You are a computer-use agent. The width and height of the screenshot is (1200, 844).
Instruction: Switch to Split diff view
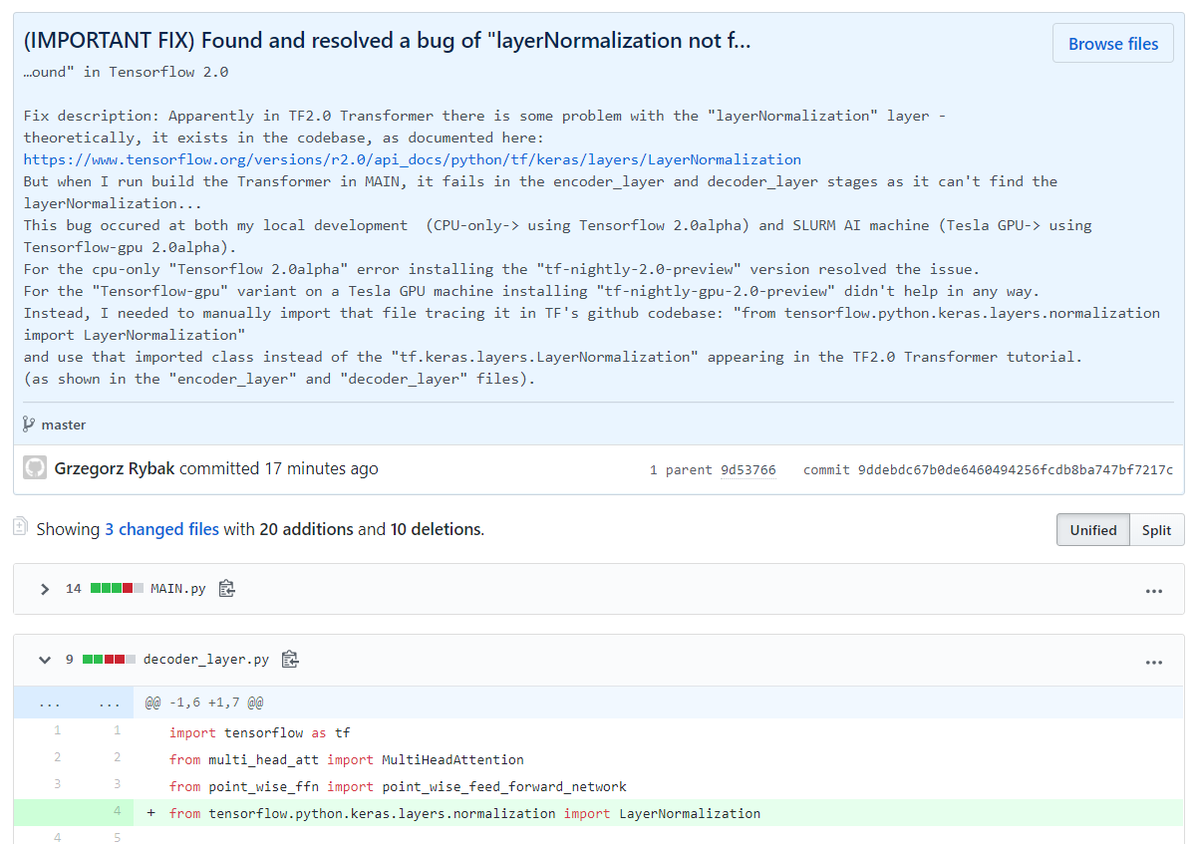click(x=1156, y=530)
